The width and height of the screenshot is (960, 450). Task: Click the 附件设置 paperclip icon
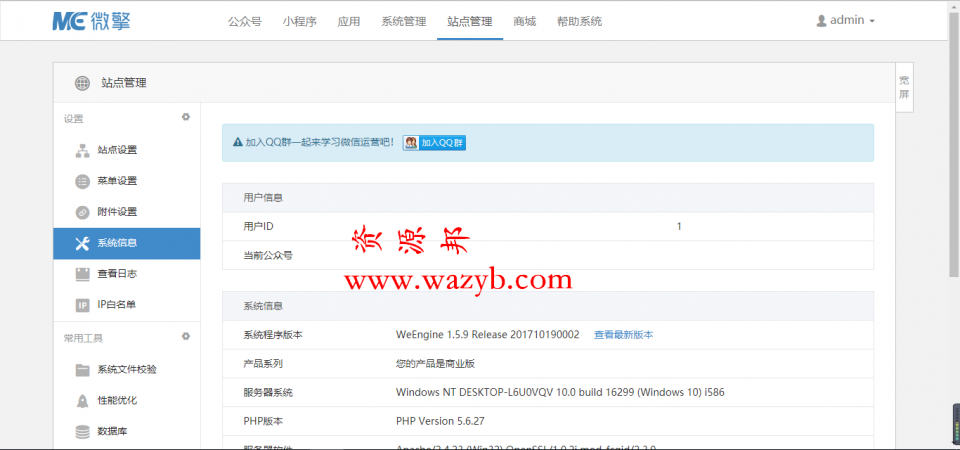pos(82,212)
